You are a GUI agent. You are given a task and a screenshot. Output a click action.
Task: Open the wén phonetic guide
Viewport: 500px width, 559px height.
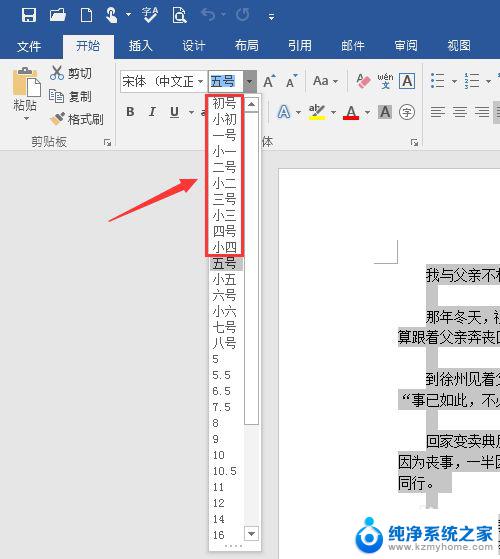click(385, 81)
